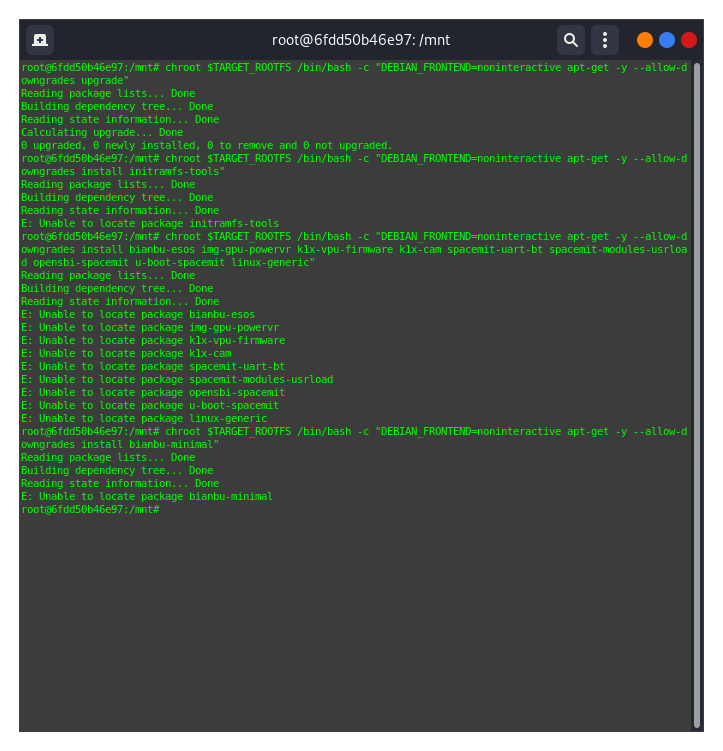Click the '0 upgraded, 0 newly installed' summary line
The image size is (723, 751).
[x=206, y=145]
